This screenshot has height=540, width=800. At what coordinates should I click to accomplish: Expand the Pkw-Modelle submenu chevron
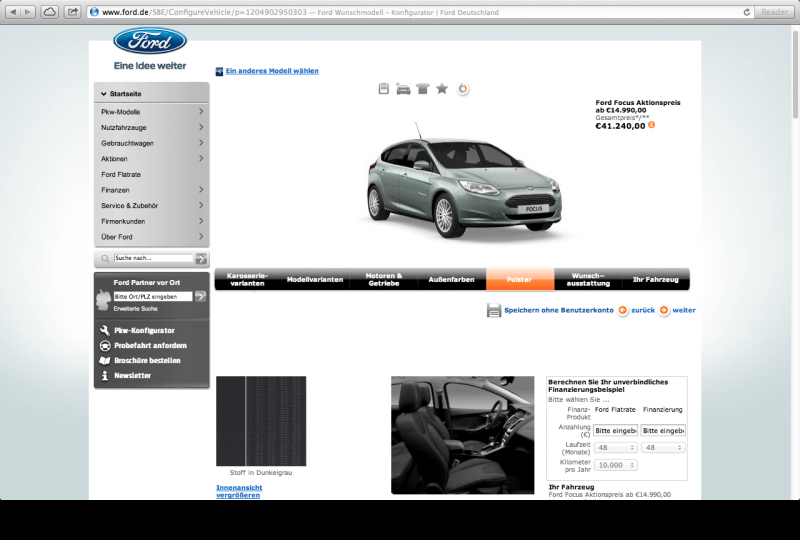pos(201,111)
